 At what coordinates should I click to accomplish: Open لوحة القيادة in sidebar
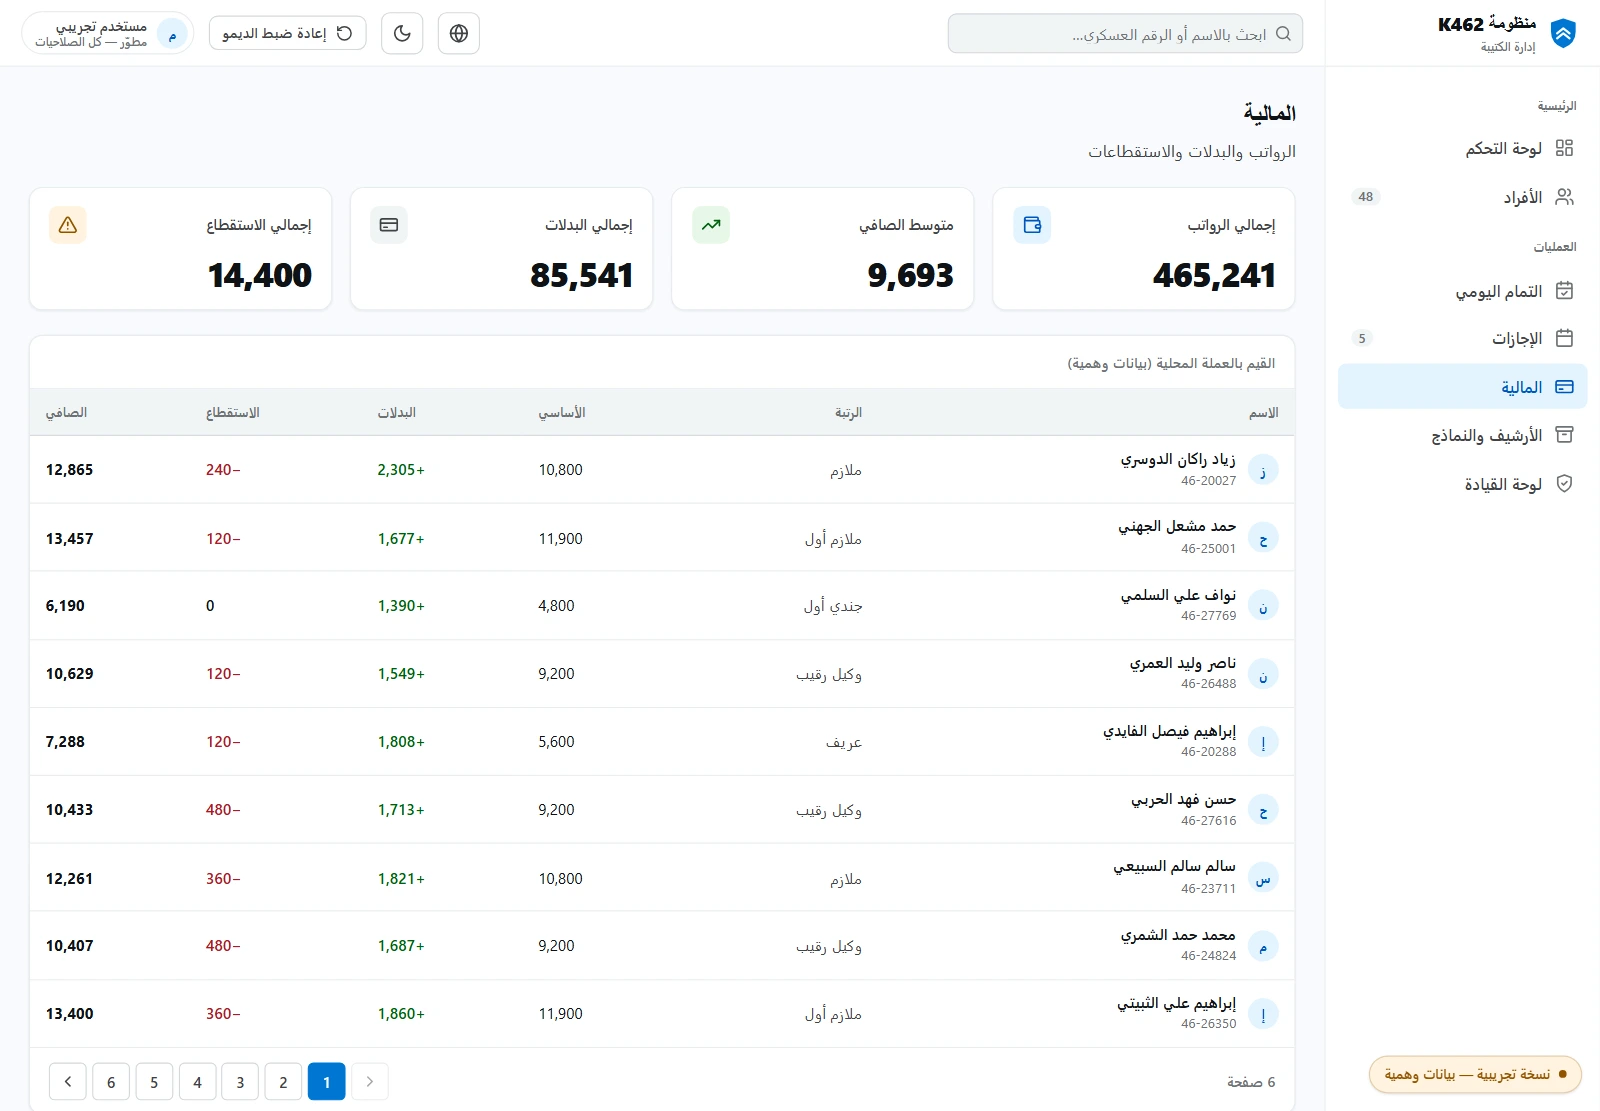(x=1463, y=484)
